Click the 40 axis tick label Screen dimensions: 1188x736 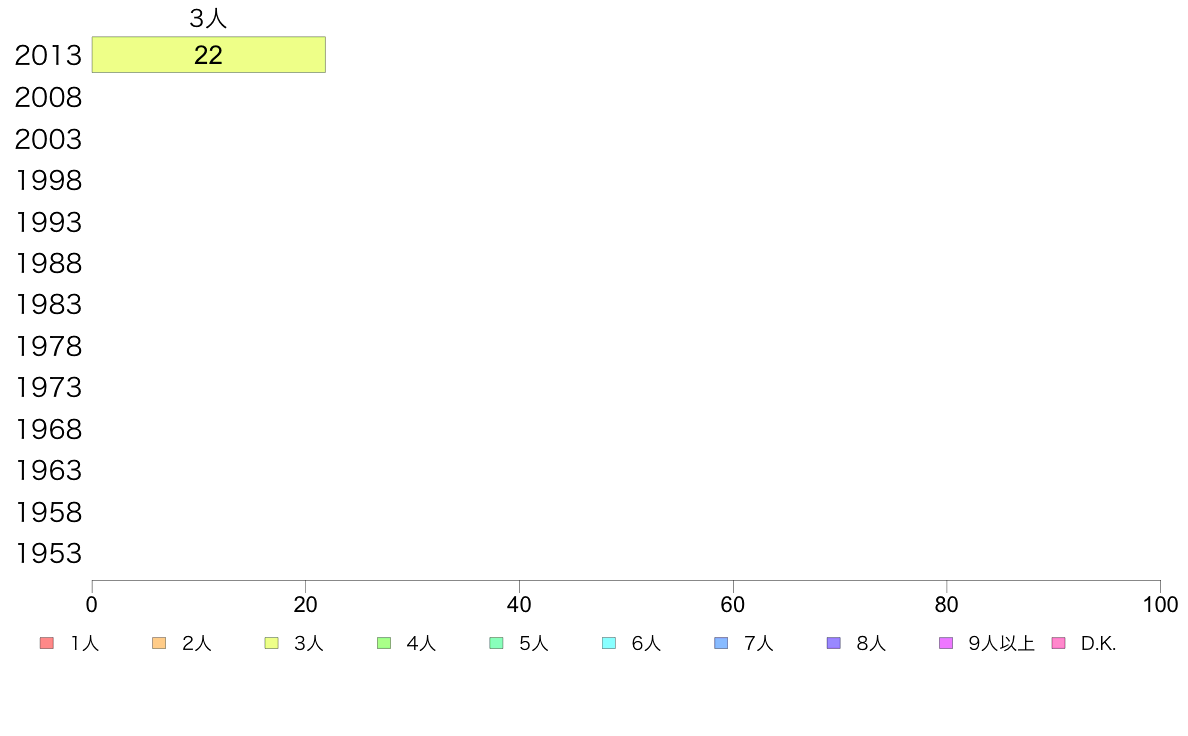(x=519, y=605)
